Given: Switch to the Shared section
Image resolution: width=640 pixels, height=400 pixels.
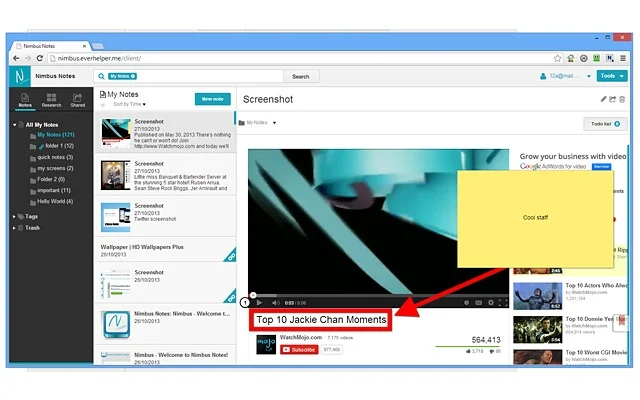Looking at the screenshot, I should click(x=78, y=100).
